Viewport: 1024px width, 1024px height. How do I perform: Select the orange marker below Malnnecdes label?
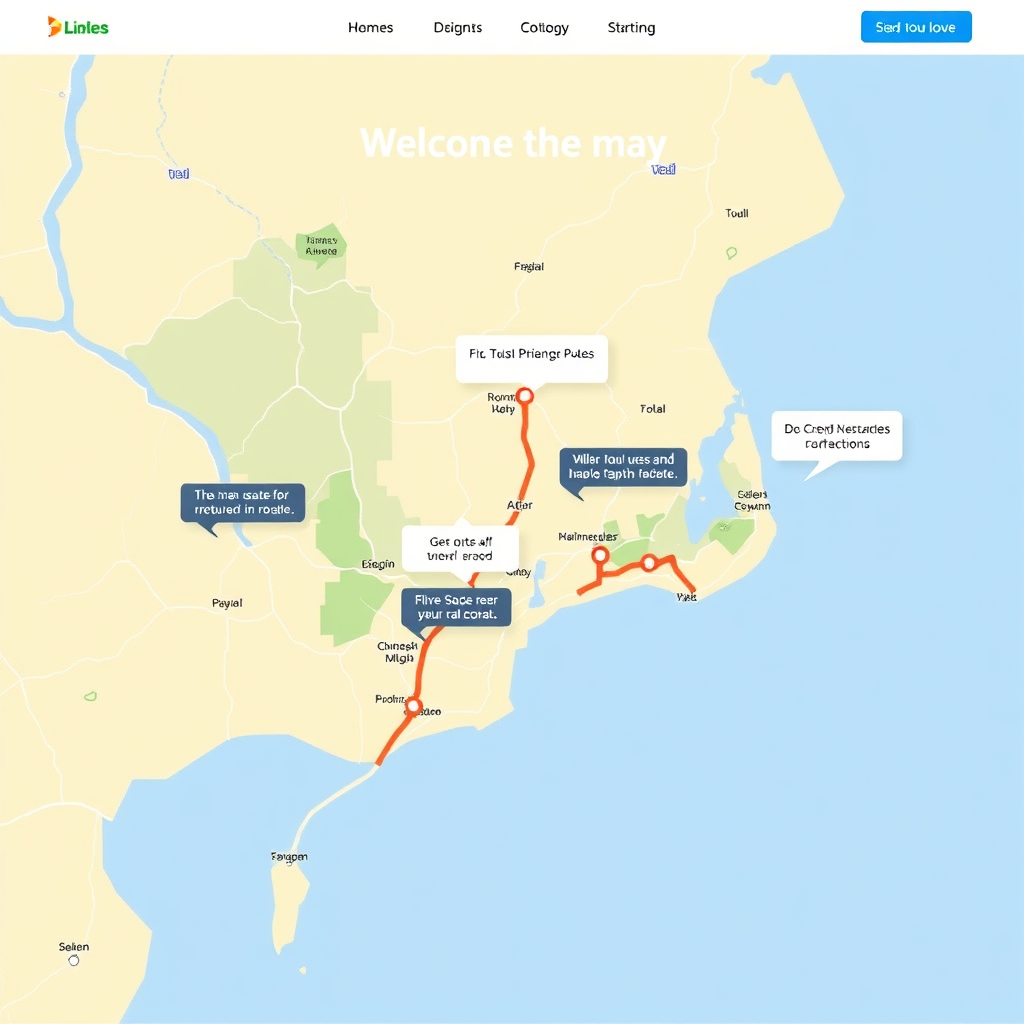600,555
